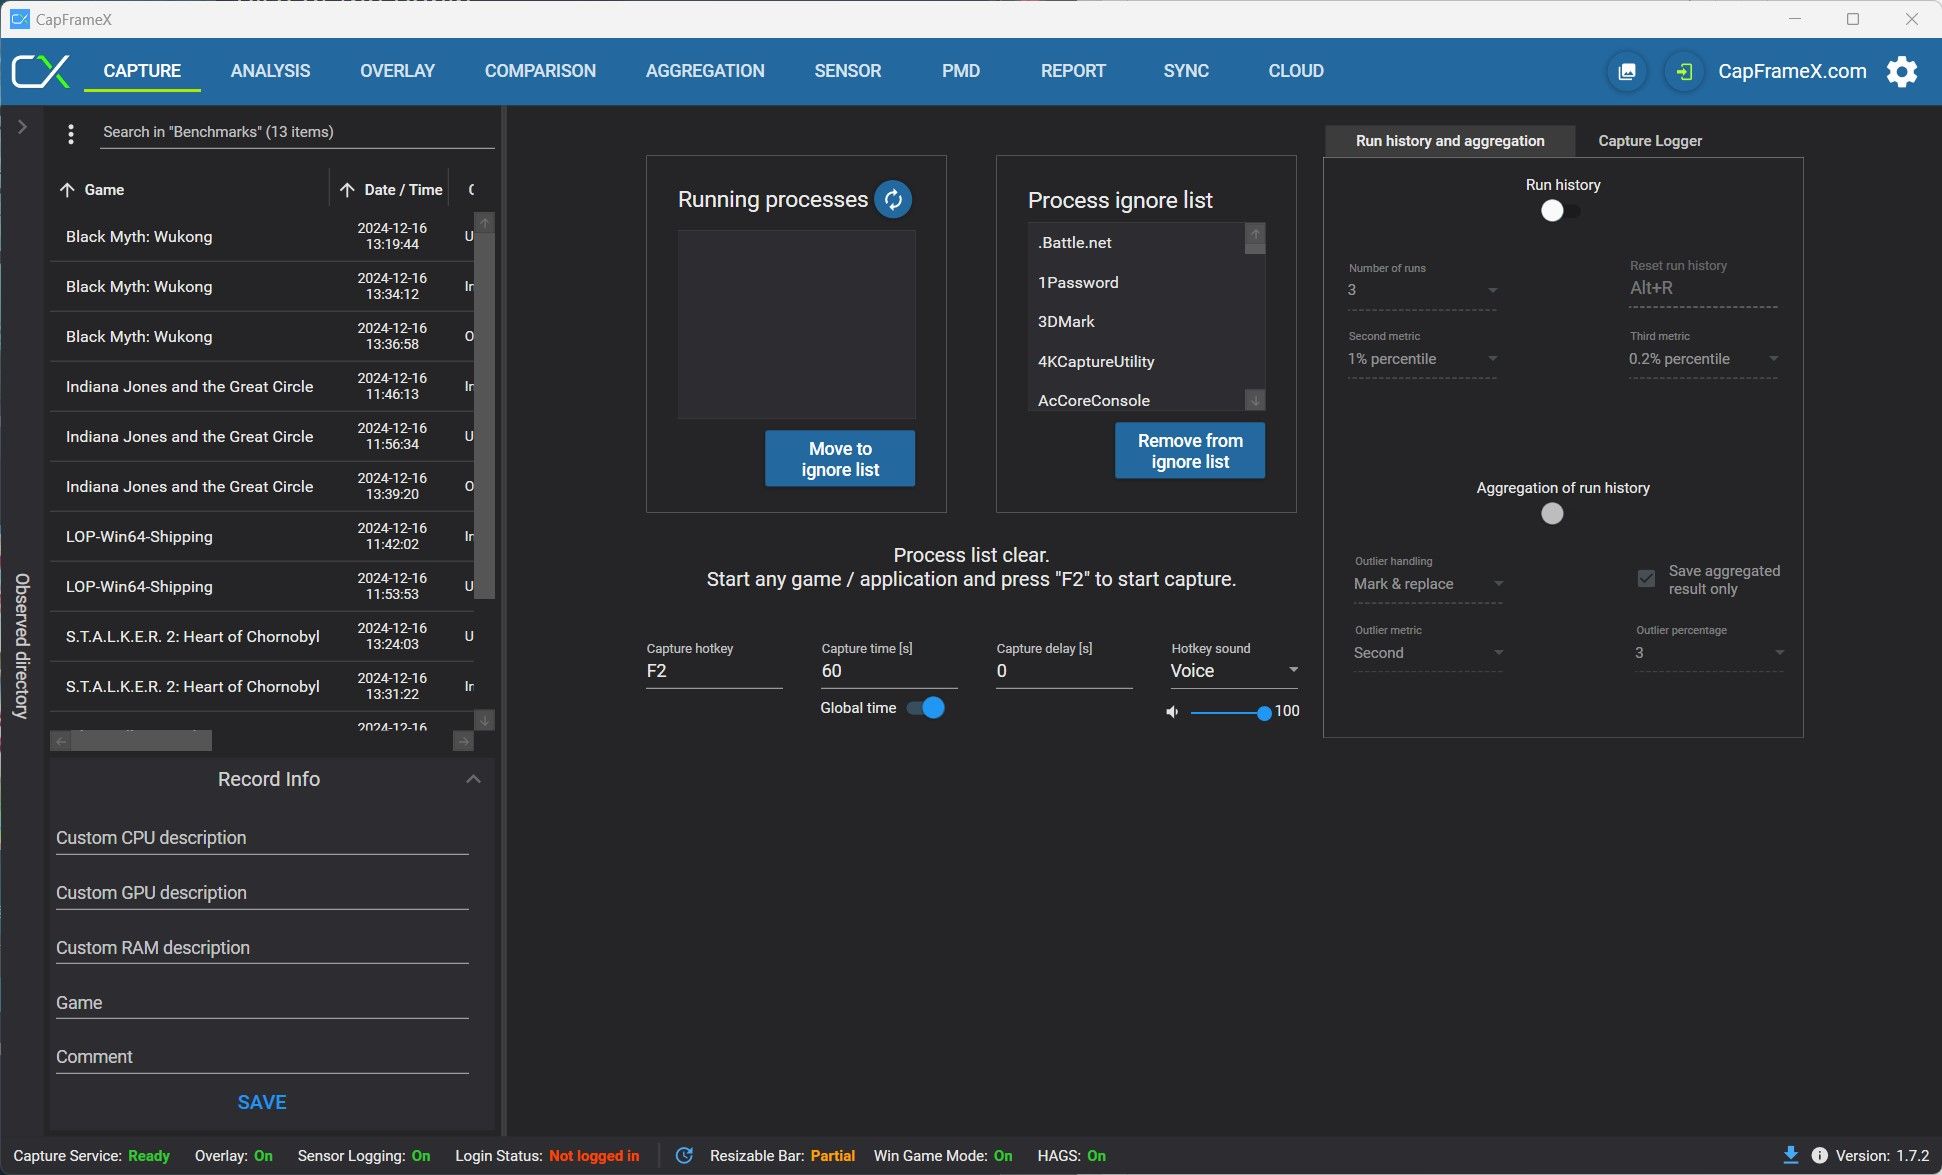Click the benchmark list horizontal scrollbar thumb
This screenshot has height=1175, width=1942.
[x=141, y=741]
